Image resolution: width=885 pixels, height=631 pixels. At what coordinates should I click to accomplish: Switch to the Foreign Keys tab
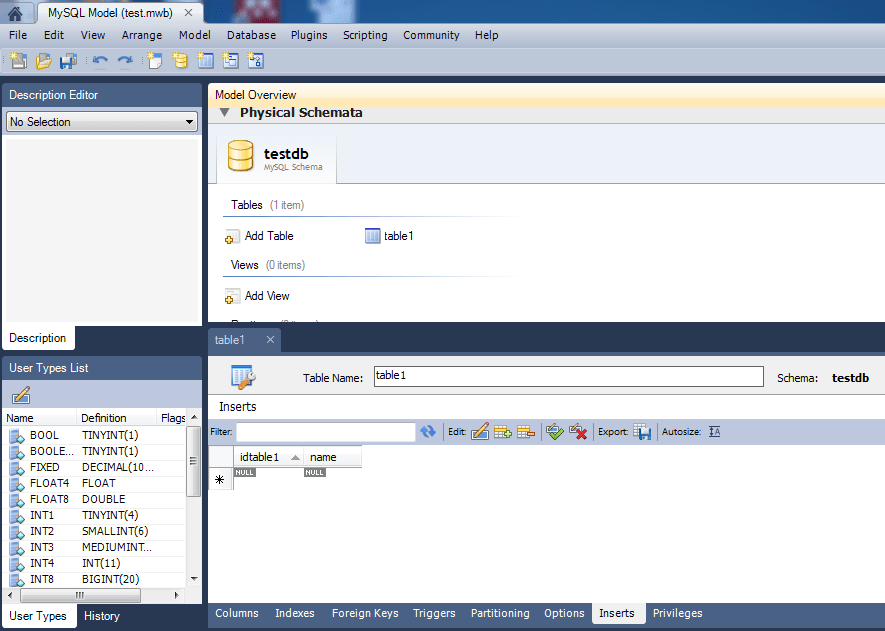[365, 613]
